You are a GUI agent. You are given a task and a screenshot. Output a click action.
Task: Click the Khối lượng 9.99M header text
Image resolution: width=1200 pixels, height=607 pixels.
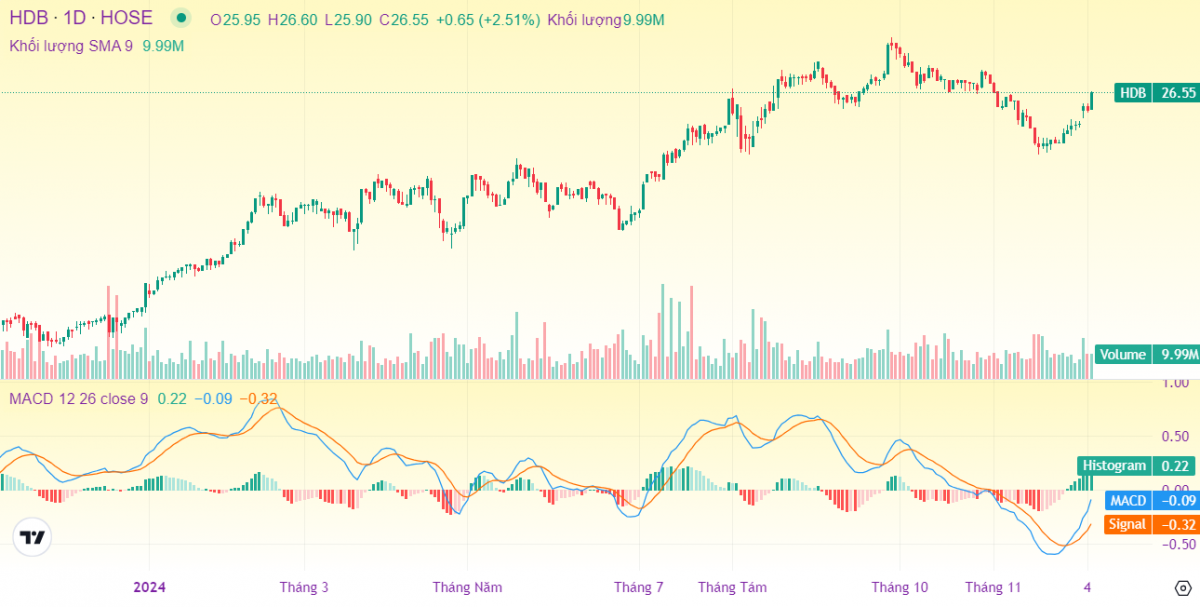[x=607, y=19]
